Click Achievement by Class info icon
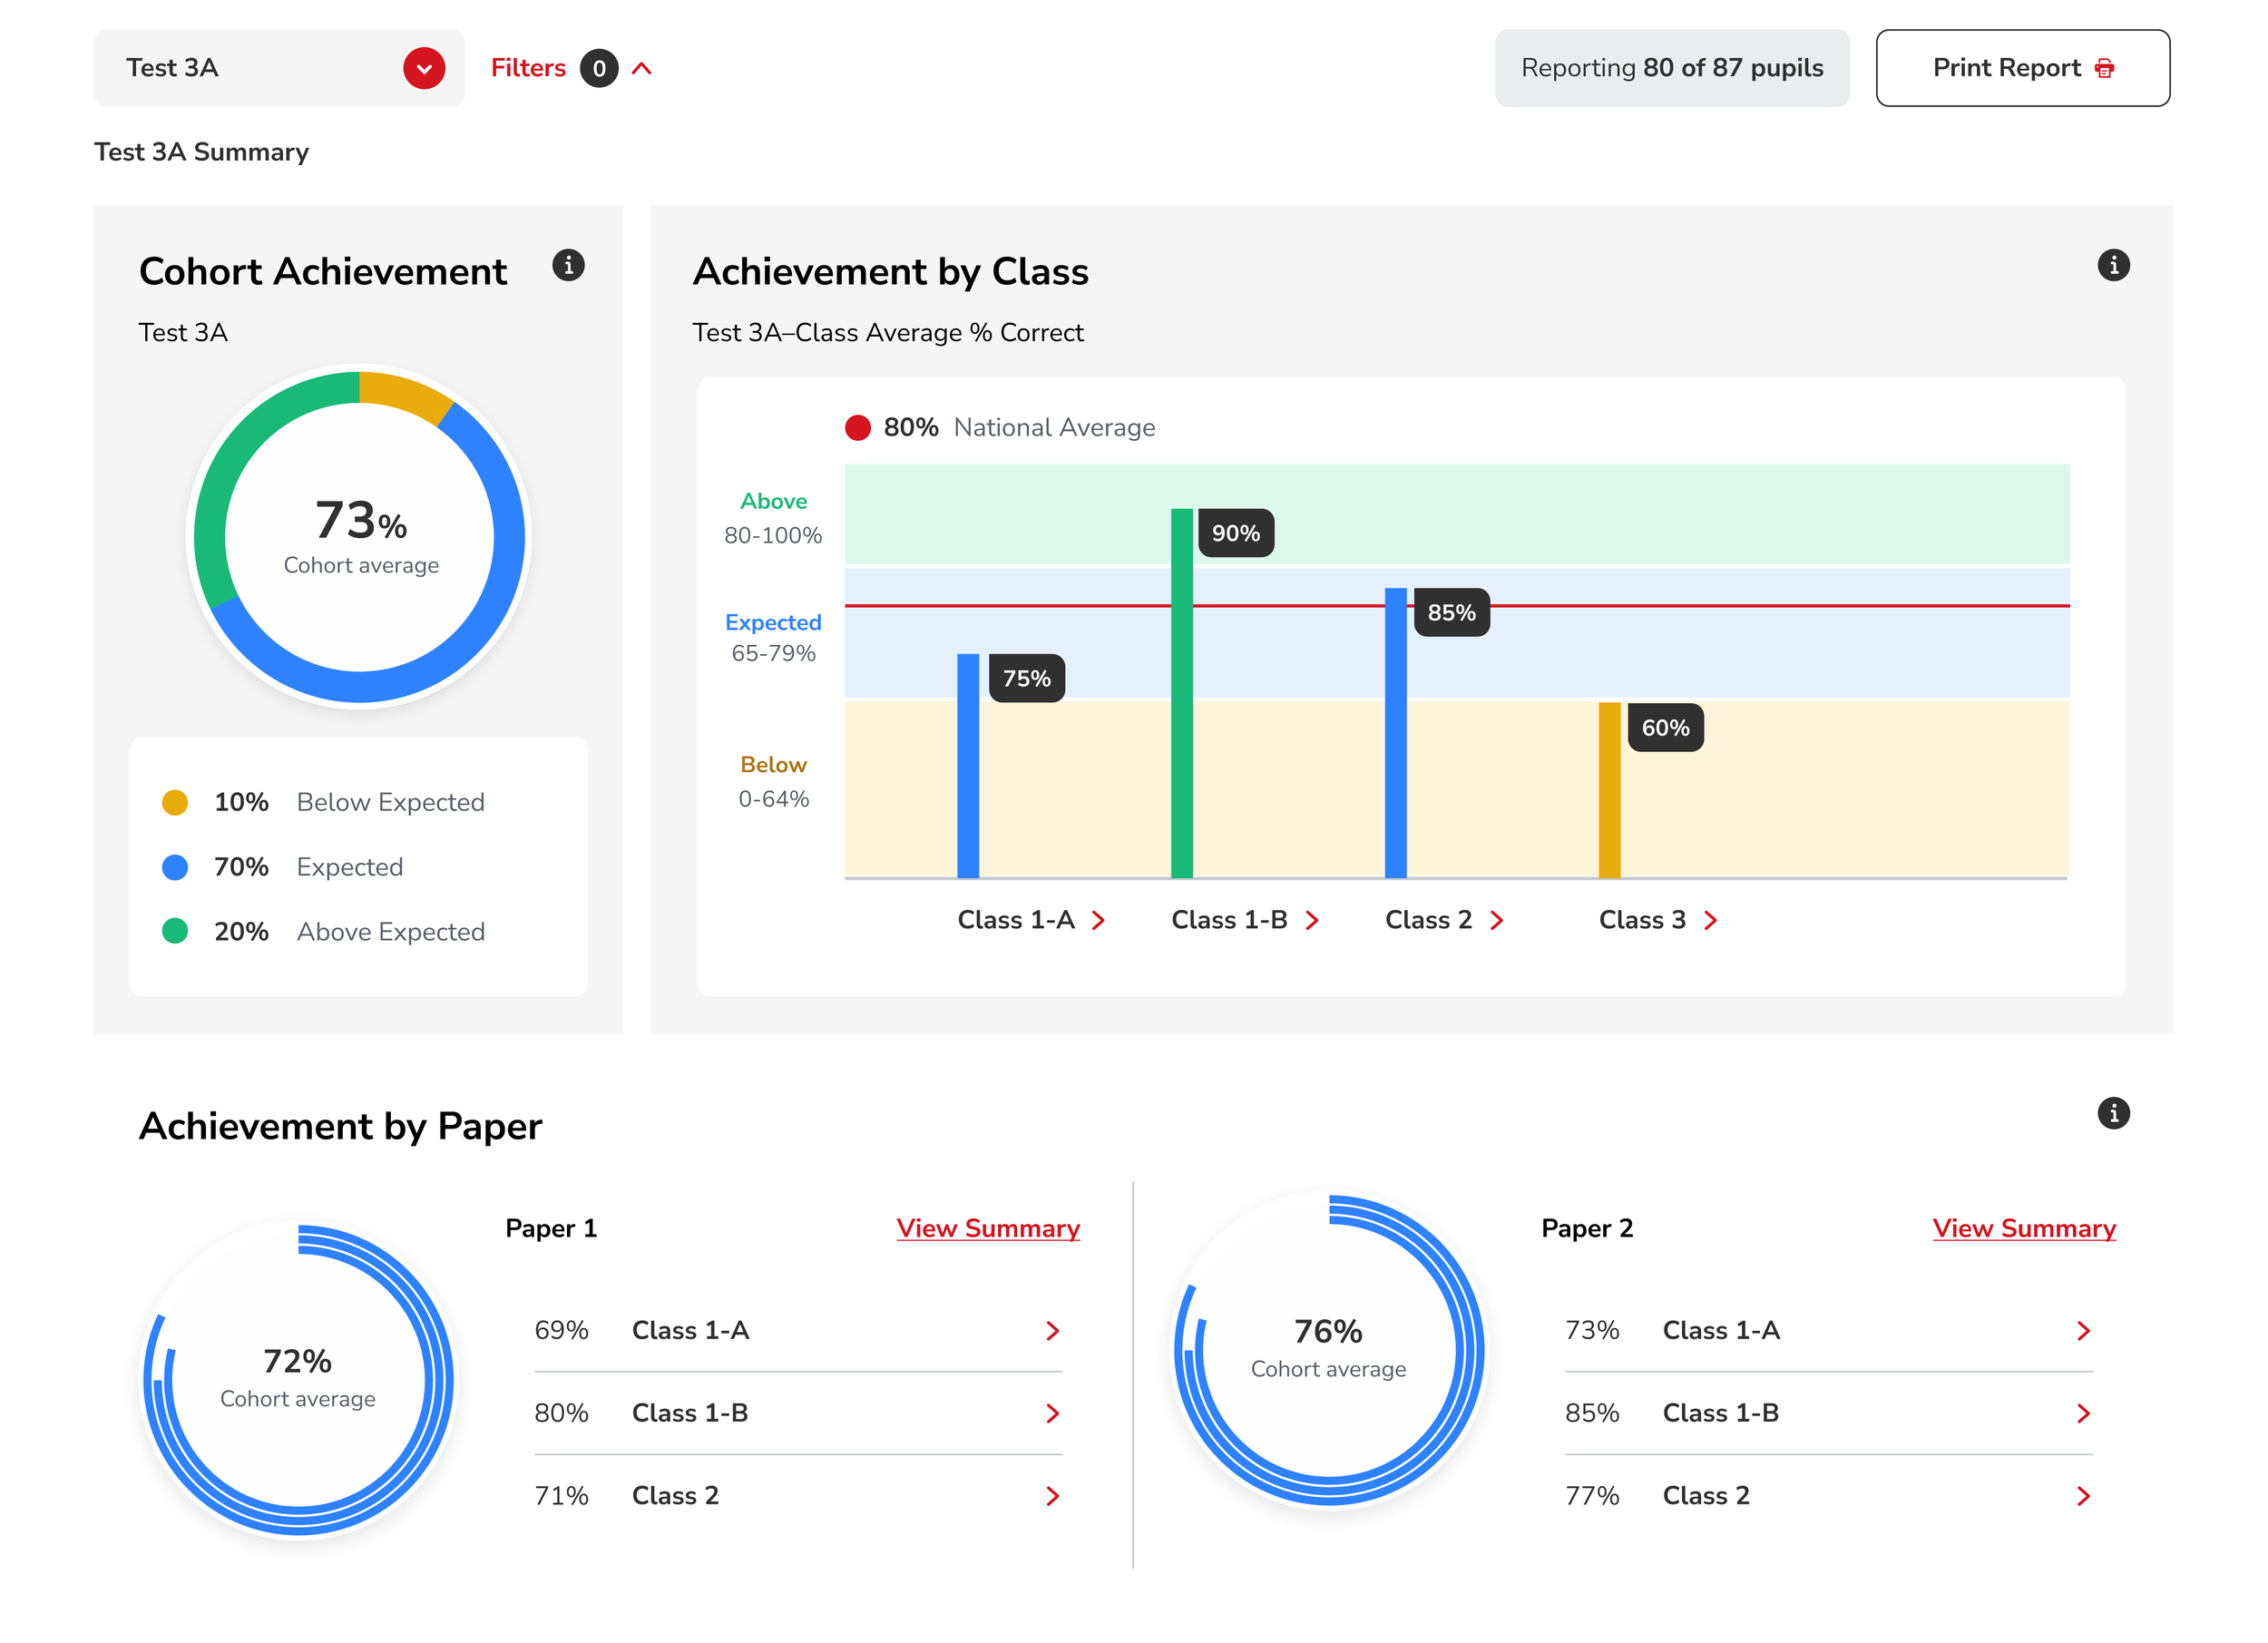Viewport: 2268px width, 1643px height. pos(2112,266)
